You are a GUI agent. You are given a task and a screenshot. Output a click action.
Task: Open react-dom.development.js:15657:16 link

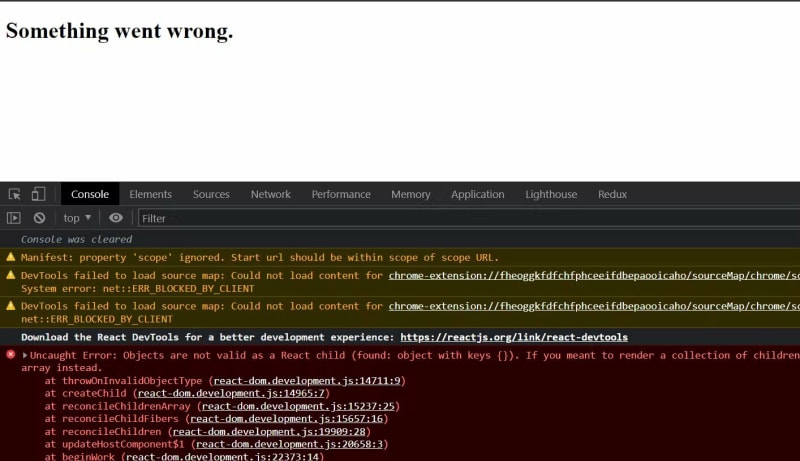click(x=286, y=419)
